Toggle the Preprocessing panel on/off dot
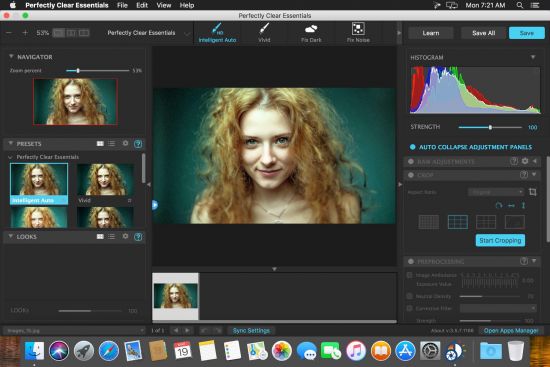 click(x=411, y=261)
